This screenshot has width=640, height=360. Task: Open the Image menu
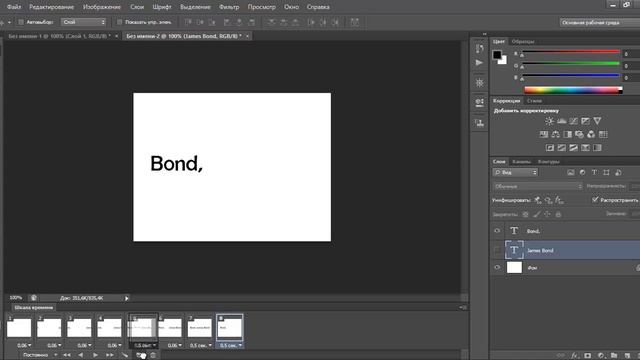coord(102,7)
